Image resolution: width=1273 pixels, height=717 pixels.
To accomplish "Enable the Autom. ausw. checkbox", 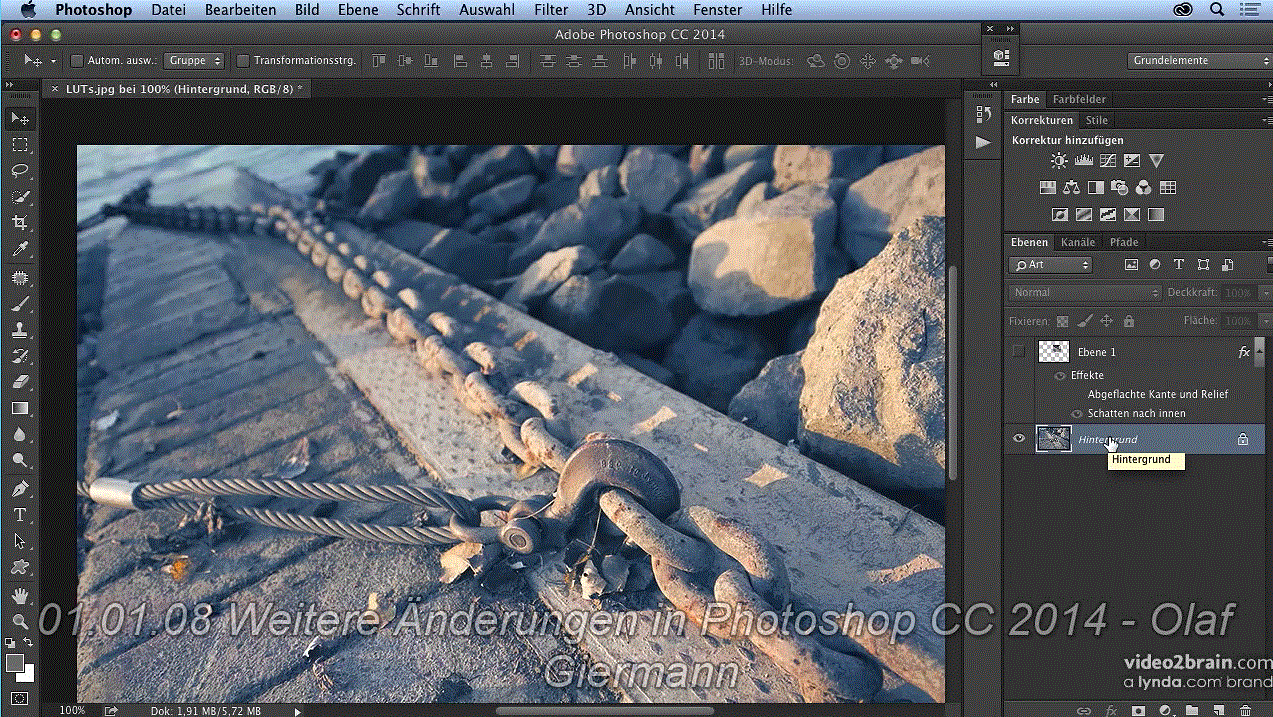I will pos(77,61).
